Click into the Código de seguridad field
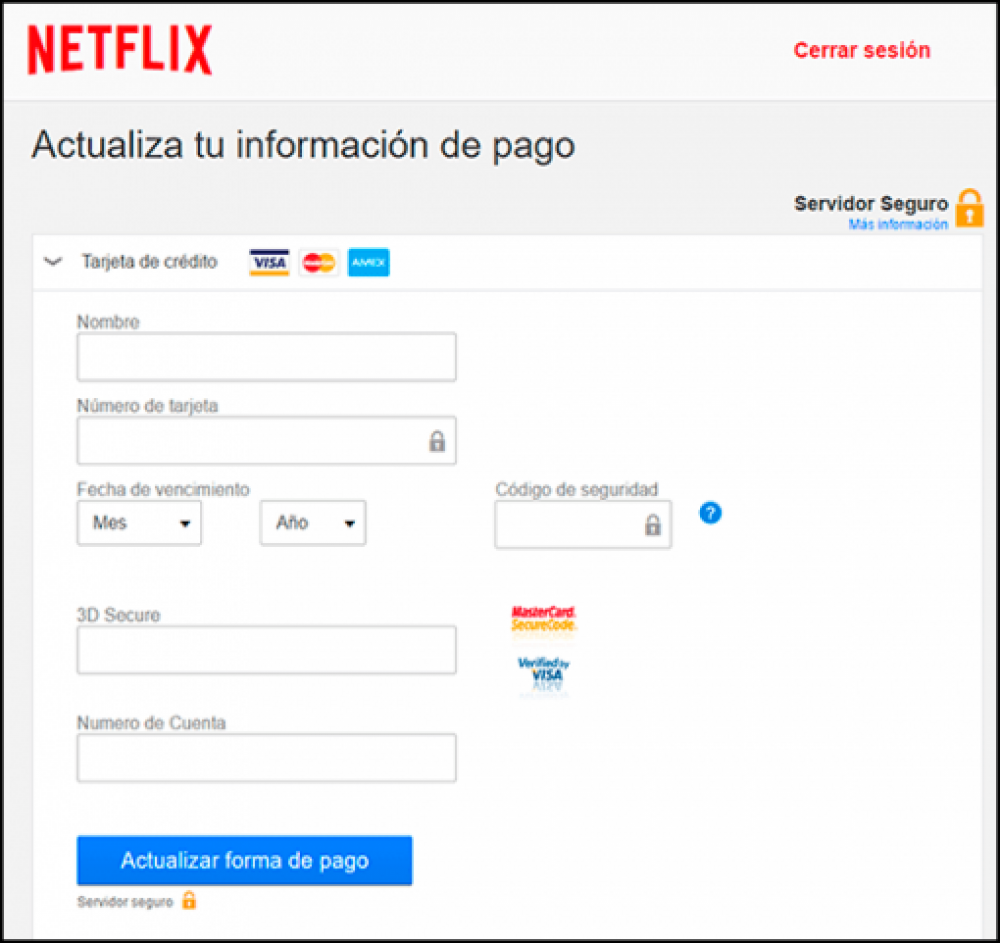 tap(570, 524)
